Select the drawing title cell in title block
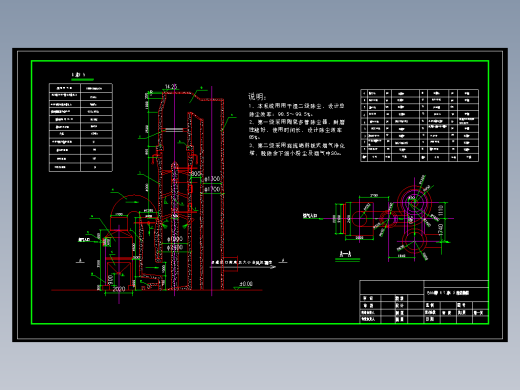The image size is (520, 390). (x=456, y=293)
